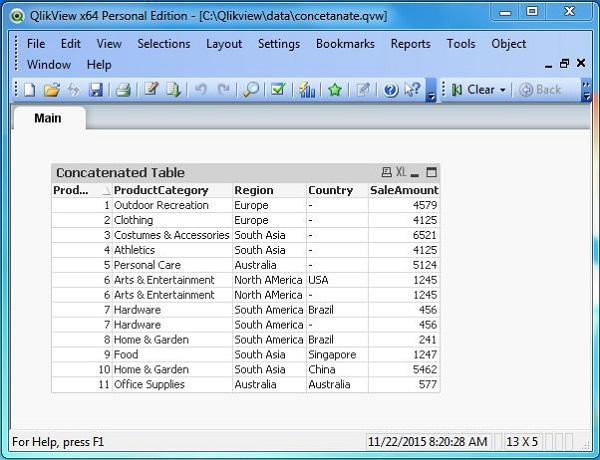Open the Settings menu
The image size is (600, 460).
tap(279, 44)
